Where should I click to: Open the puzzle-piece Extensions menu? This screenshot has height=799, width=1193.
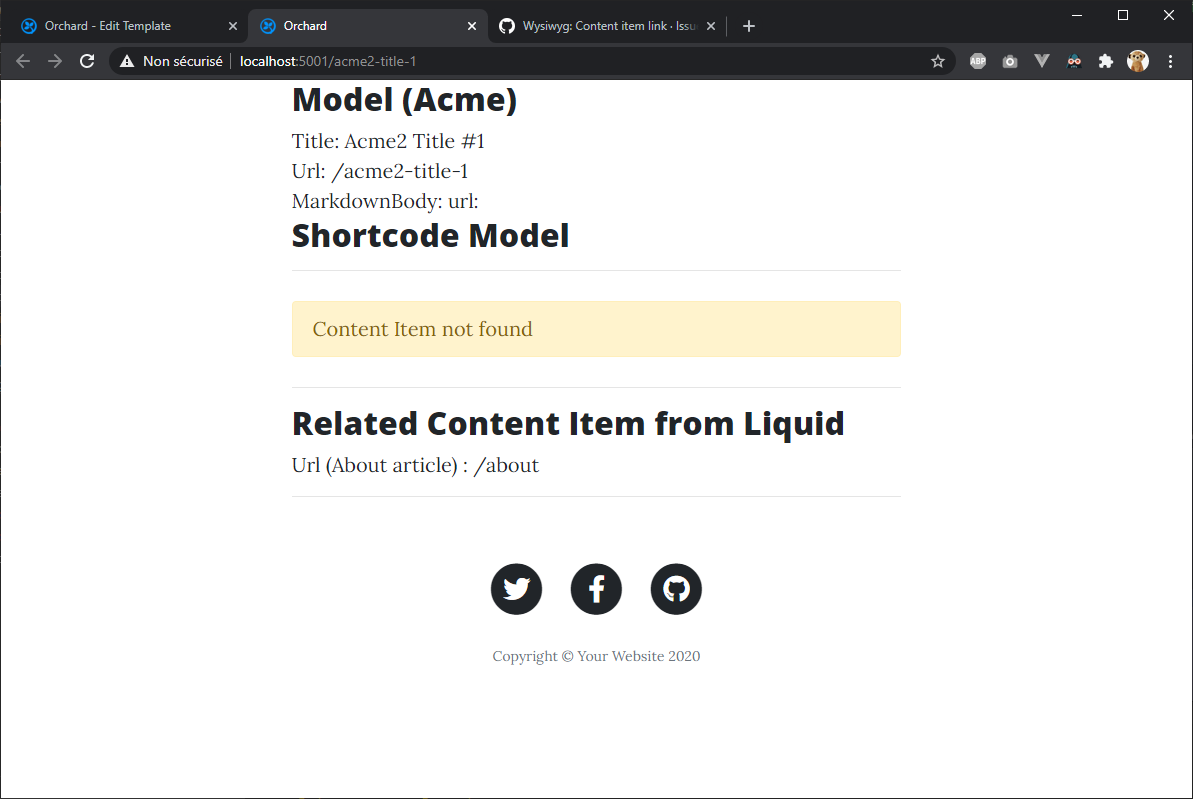tap(1105, 60)
